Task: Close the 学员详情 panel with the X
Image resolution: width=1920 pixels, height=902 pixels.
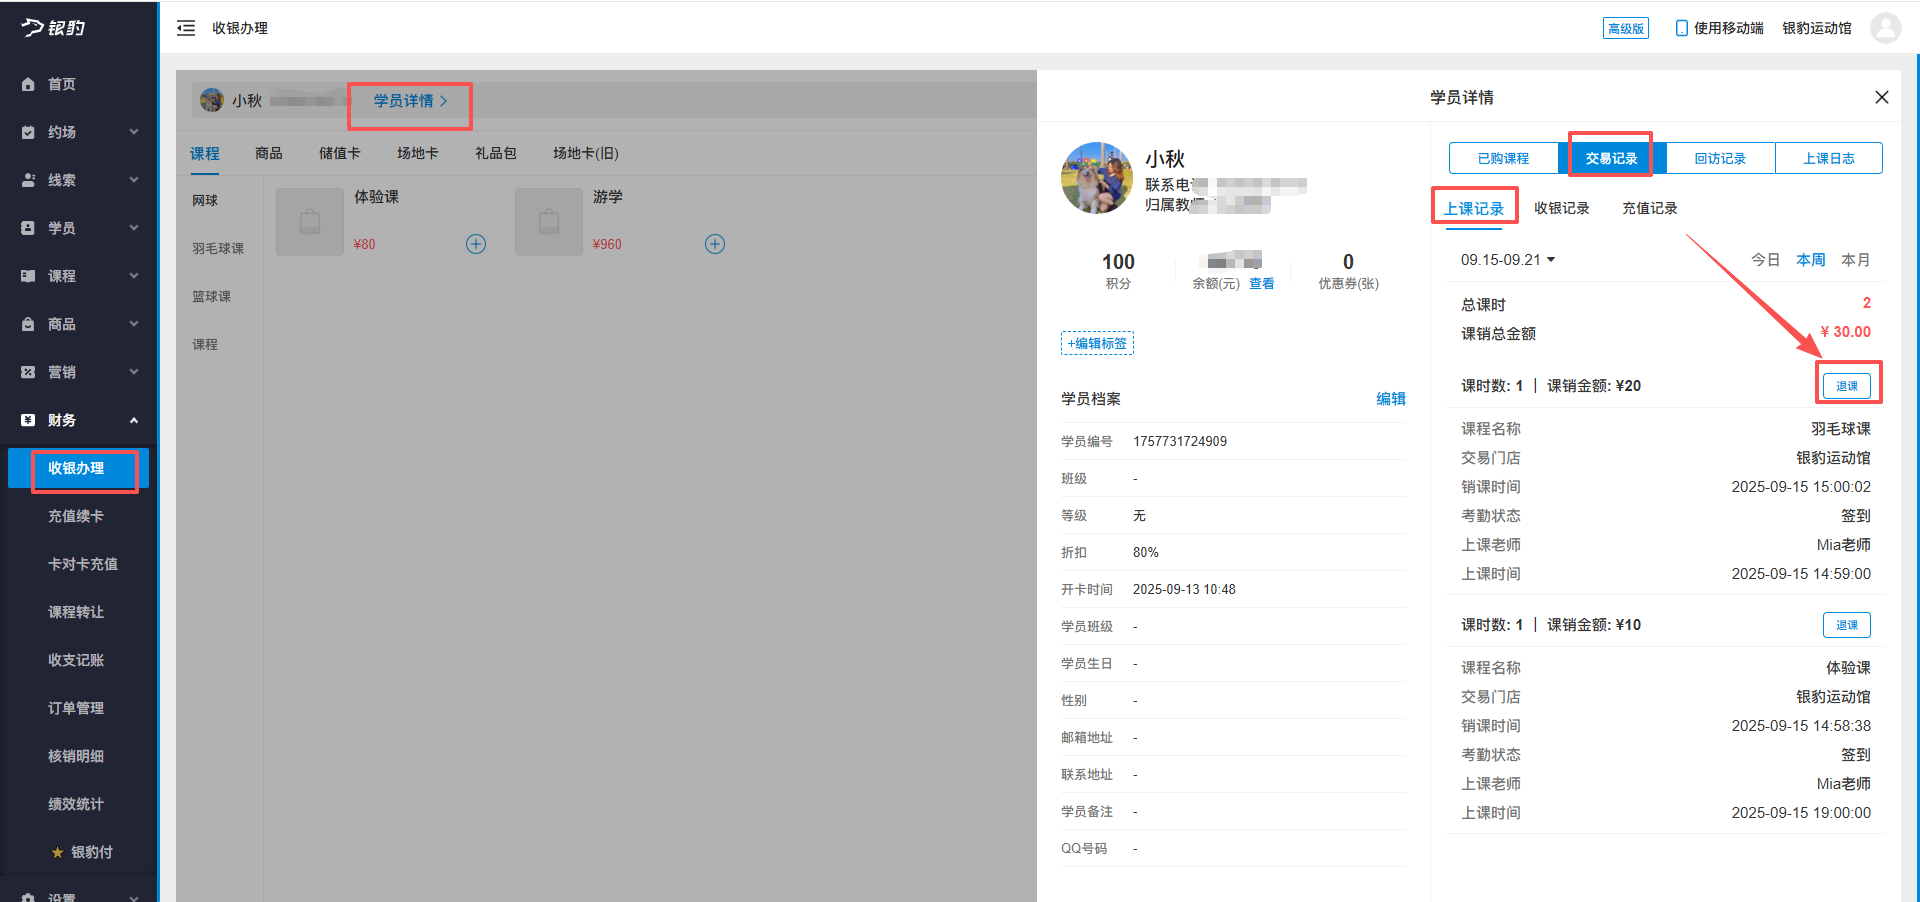Action: click(x=1882, y=97)
